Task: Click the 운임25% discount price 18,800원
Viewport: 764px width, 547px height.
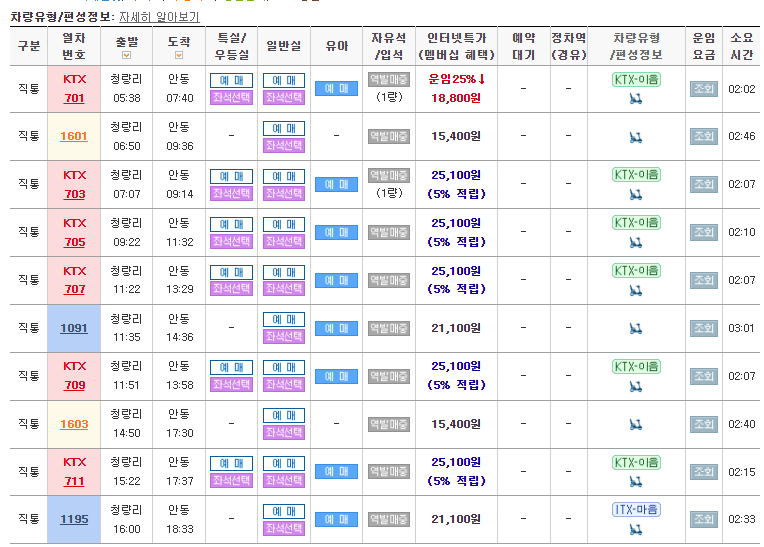Action: coord(456,98)
